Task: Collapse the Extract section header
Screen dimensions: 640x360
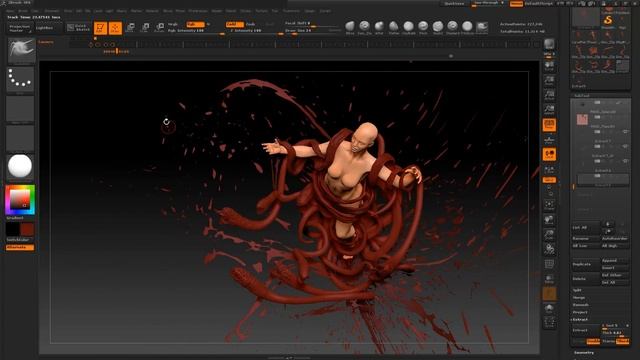Action: [580, 320]
